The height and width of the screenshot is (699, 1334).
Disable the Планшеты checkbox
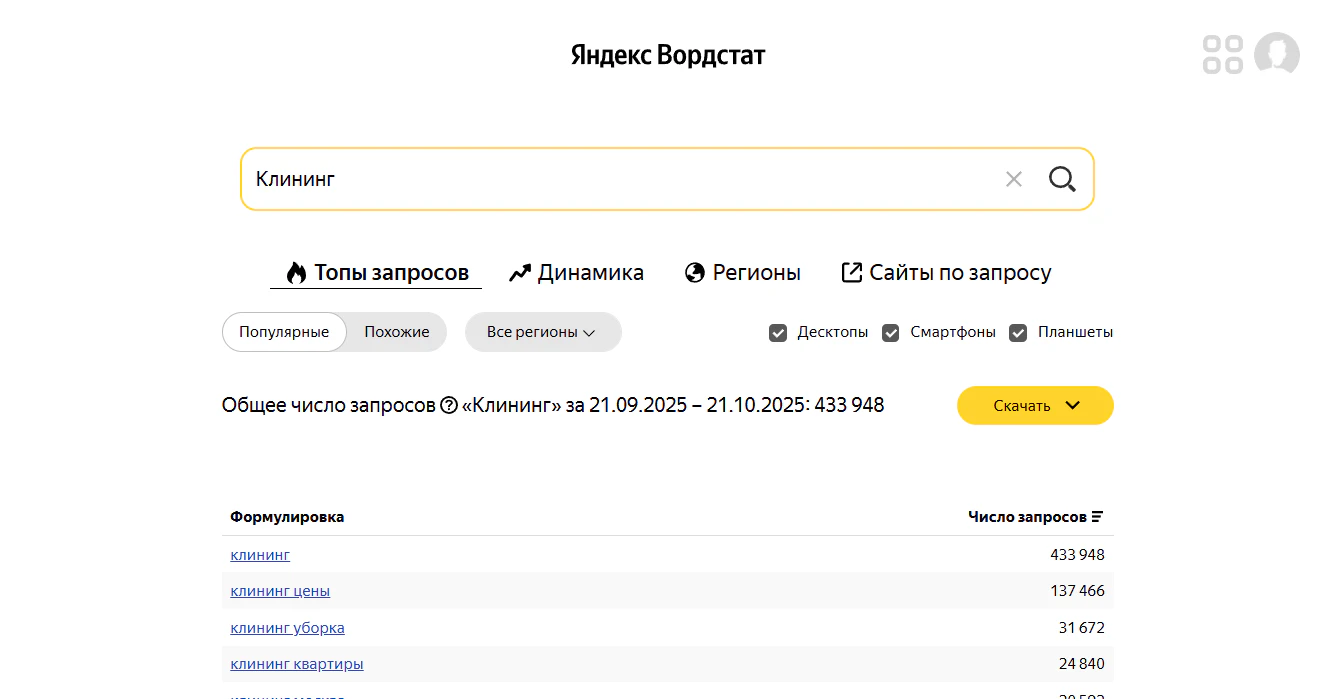[1018, 333]
